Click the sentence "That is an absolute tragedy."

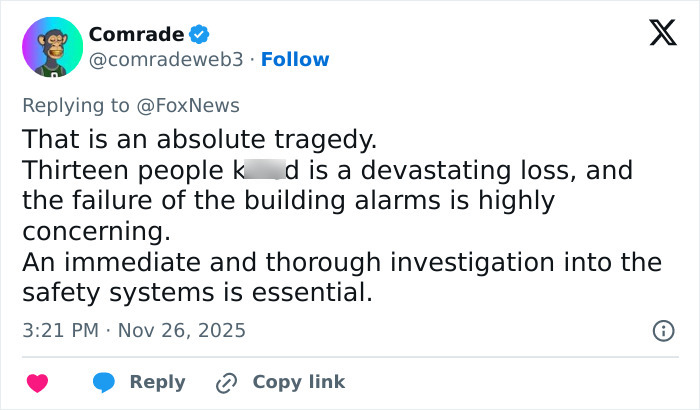coord(200,138)
